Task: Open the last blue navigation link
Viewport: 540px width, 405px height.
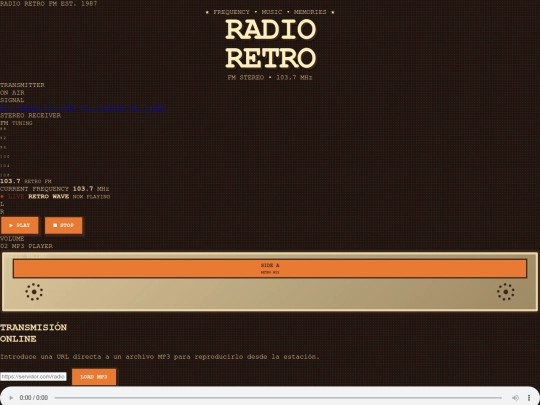Action: pos(148,108)
